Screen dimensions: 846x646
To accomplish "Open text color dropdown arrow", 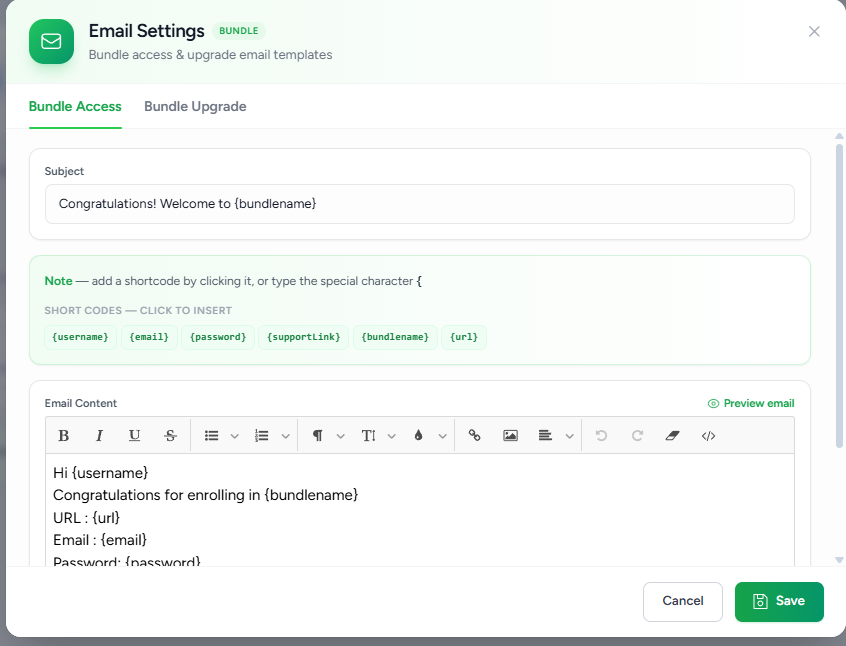I will (x=442, y=436).
